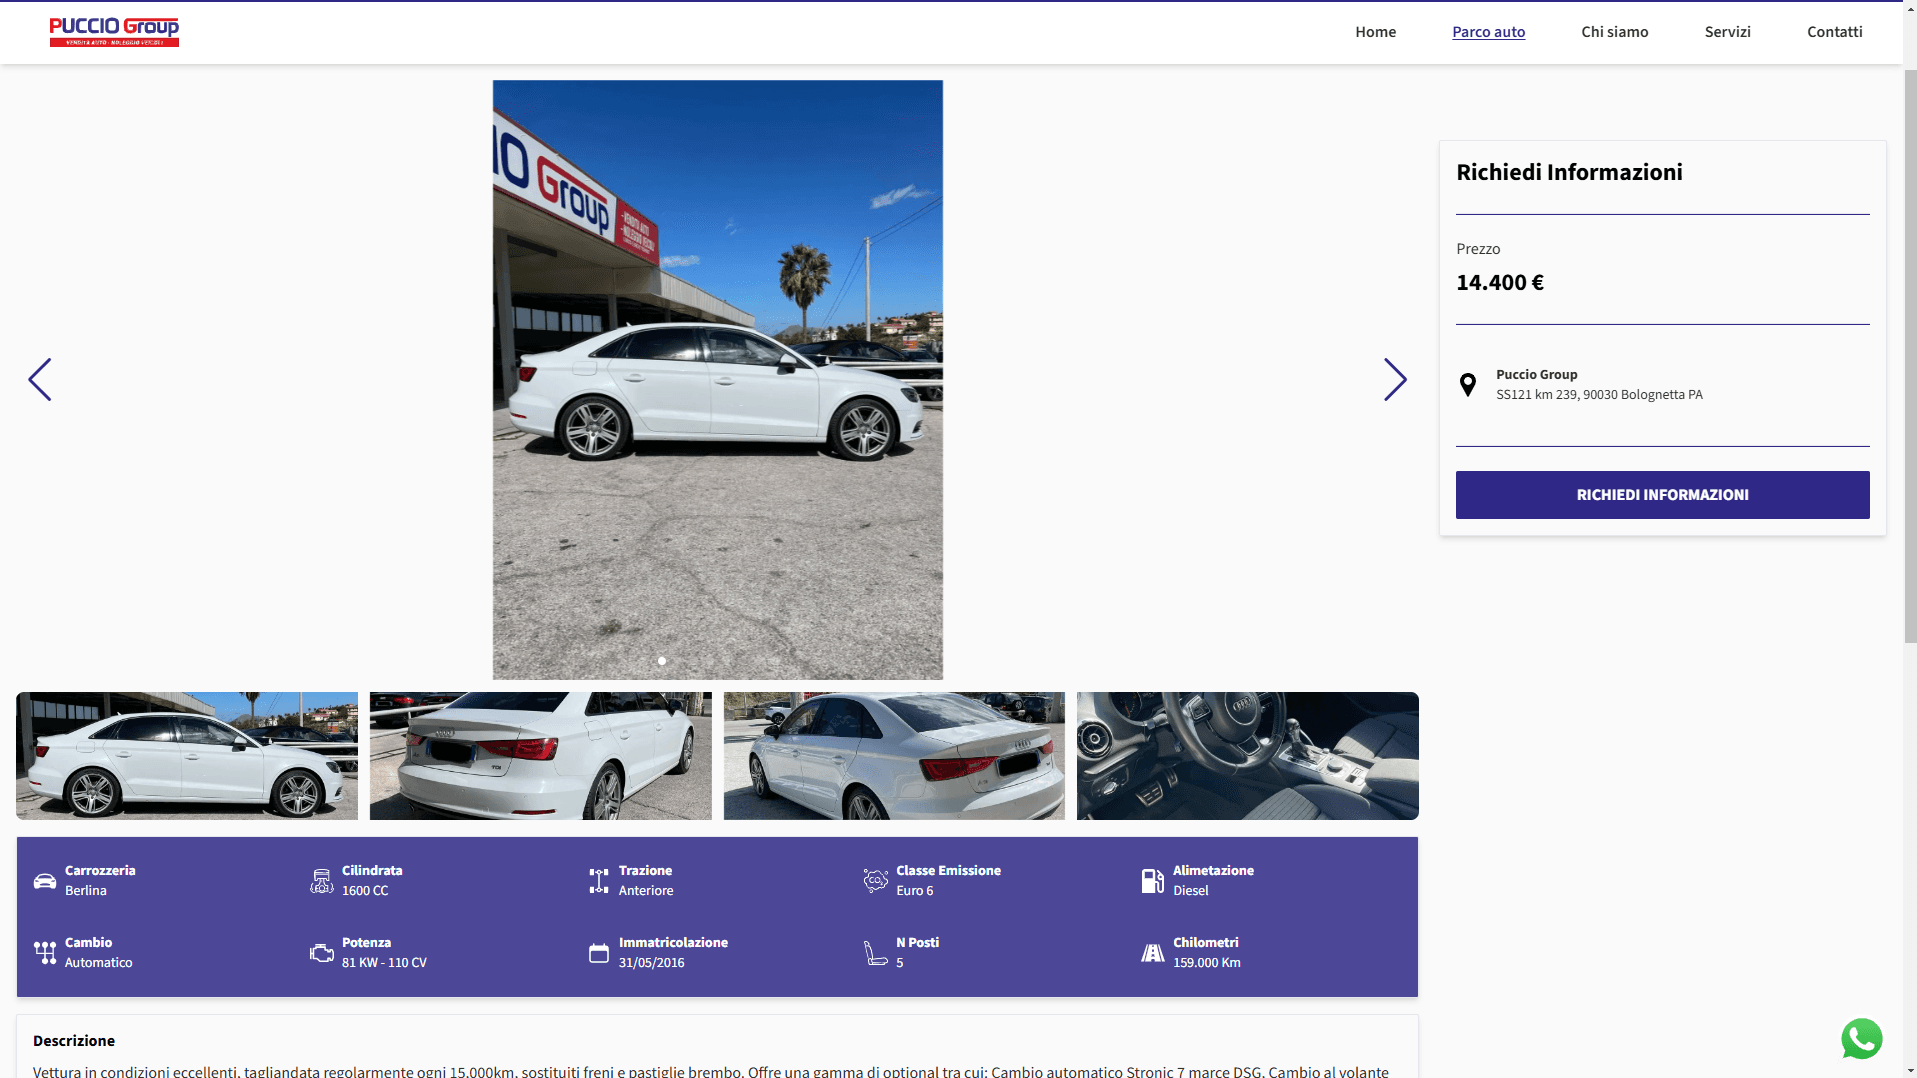Click the previous image arrow
This screenshot has height=1078, width=1917.
pyautogui.click(x=40, y=380)
